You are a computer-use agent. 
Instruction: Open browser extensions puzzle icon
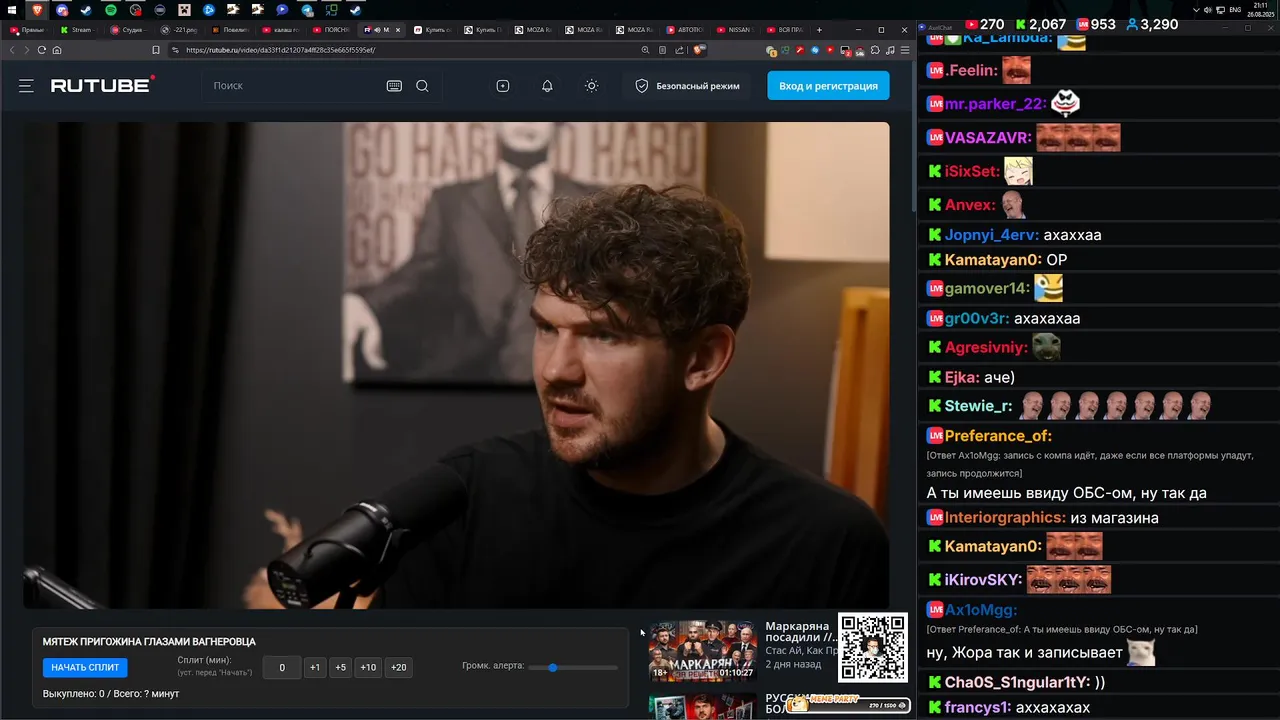click(875, 50)
